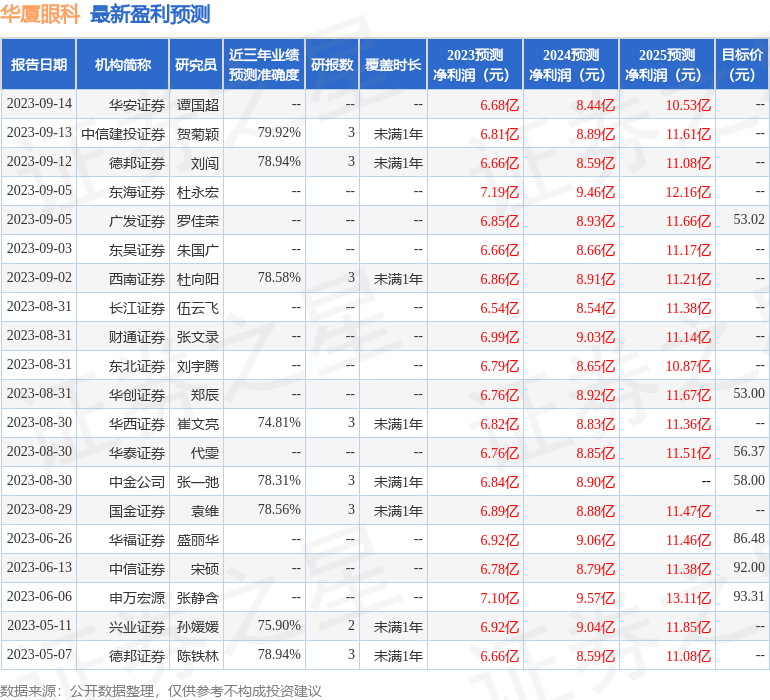Click the 华厦眼科 title text
Viewport: 770px width, 700px height.
pyautogui.click(x=40, y=14)
